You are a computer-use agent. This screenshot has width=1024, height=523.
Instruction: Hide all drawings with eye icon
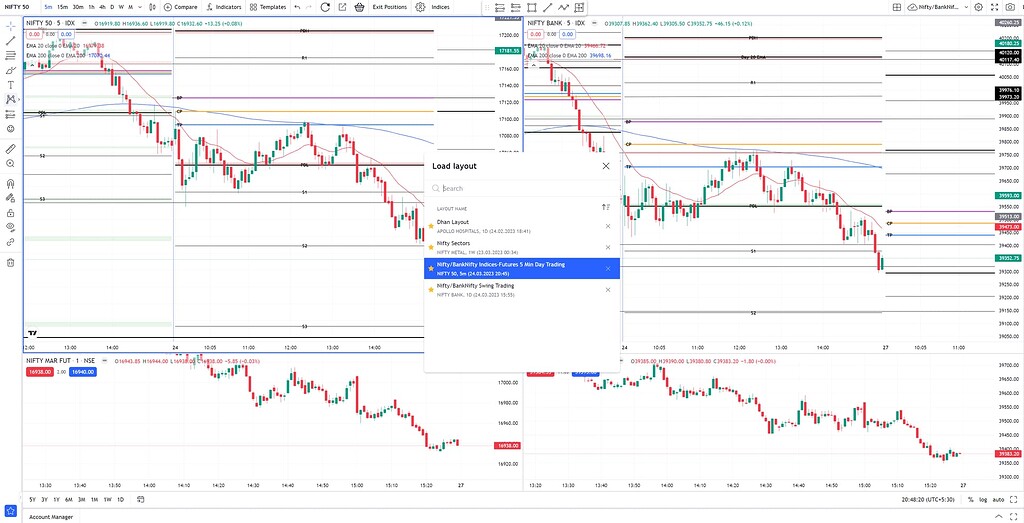coord(10,227)
